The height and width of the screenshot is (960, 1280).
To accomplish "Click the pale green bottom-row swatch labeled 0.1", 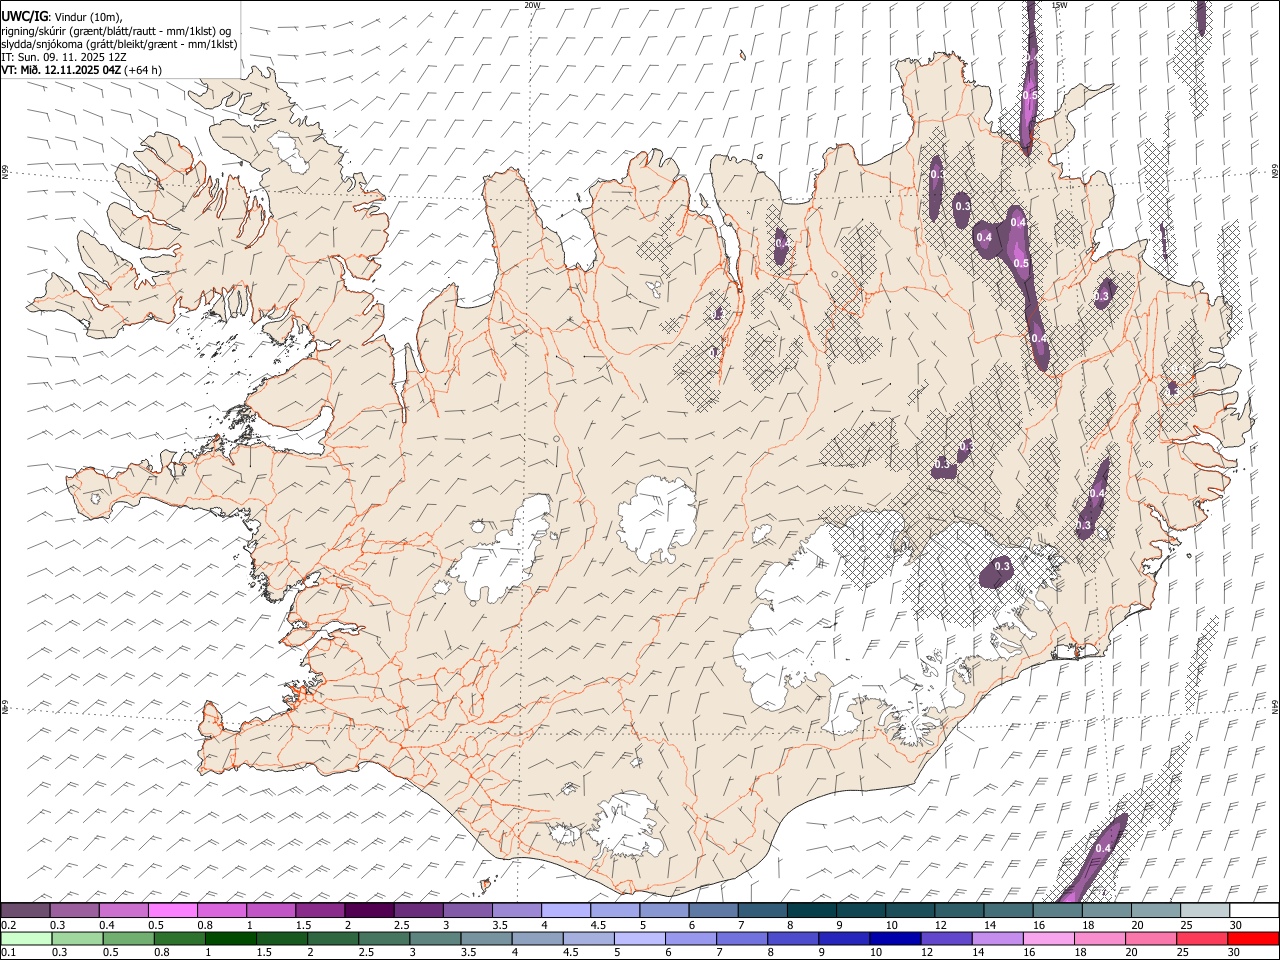I will (x=26, y=938).
